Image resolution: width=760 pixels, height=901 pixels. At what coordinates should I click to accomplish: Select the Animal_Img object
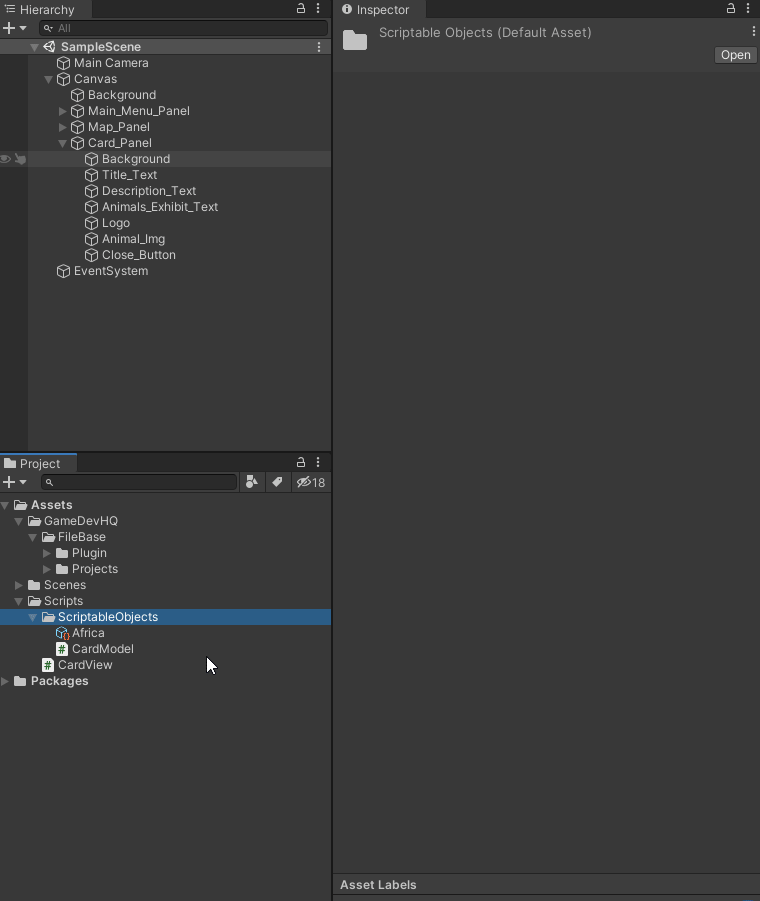tap(133, 239)
